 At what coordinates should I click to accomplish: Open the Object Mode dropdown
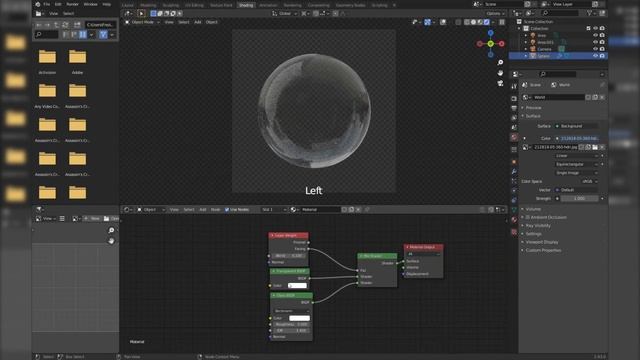(143, 22)
